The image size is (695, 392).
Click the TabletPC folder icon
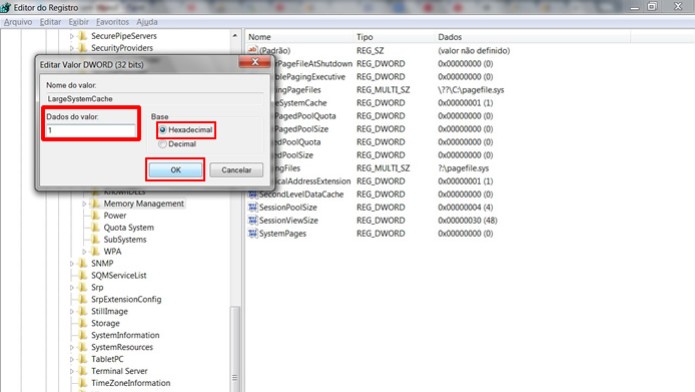83,359
